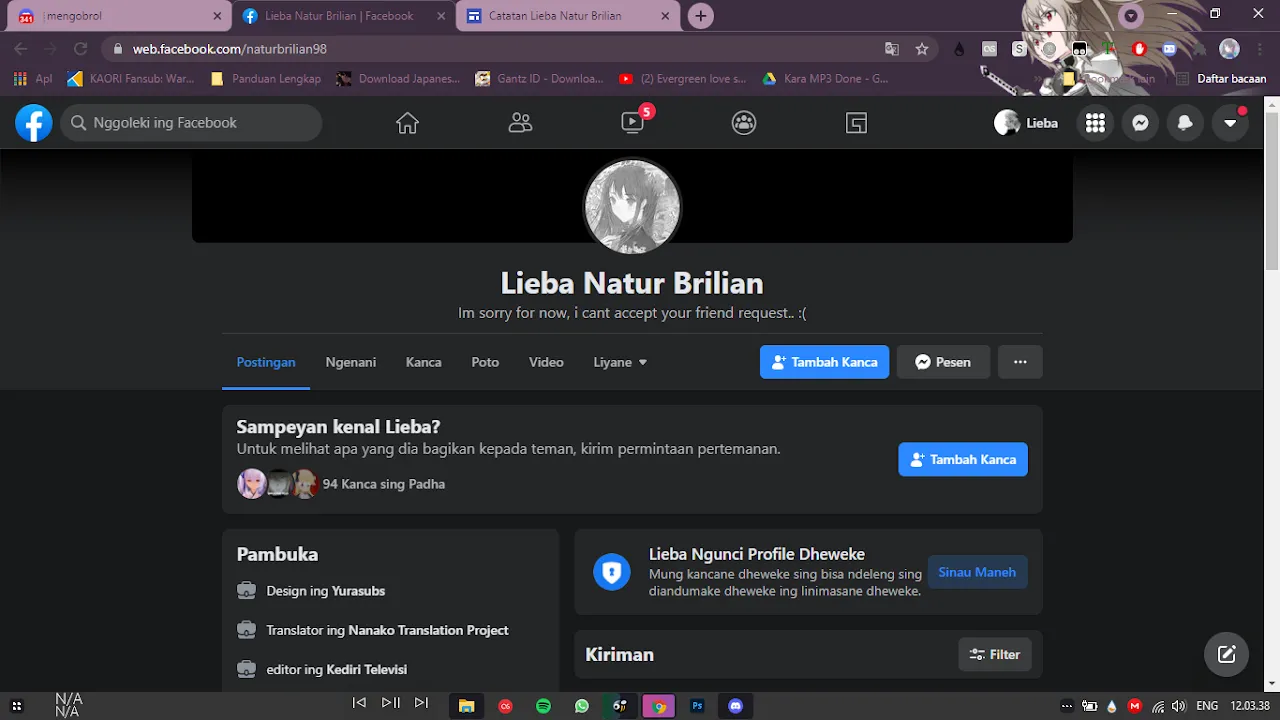1280x720 pixels.
Task: Open the three-dot profile options button
Action: coord(1020,362)
